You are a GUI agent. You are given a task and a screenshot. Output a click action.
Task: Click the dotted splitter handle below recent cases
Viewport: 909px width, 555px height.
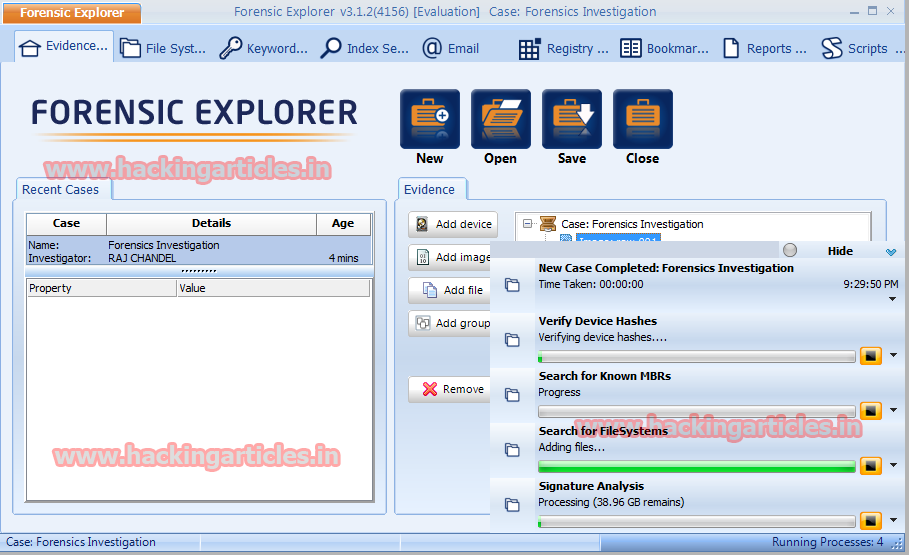[199, 271]
